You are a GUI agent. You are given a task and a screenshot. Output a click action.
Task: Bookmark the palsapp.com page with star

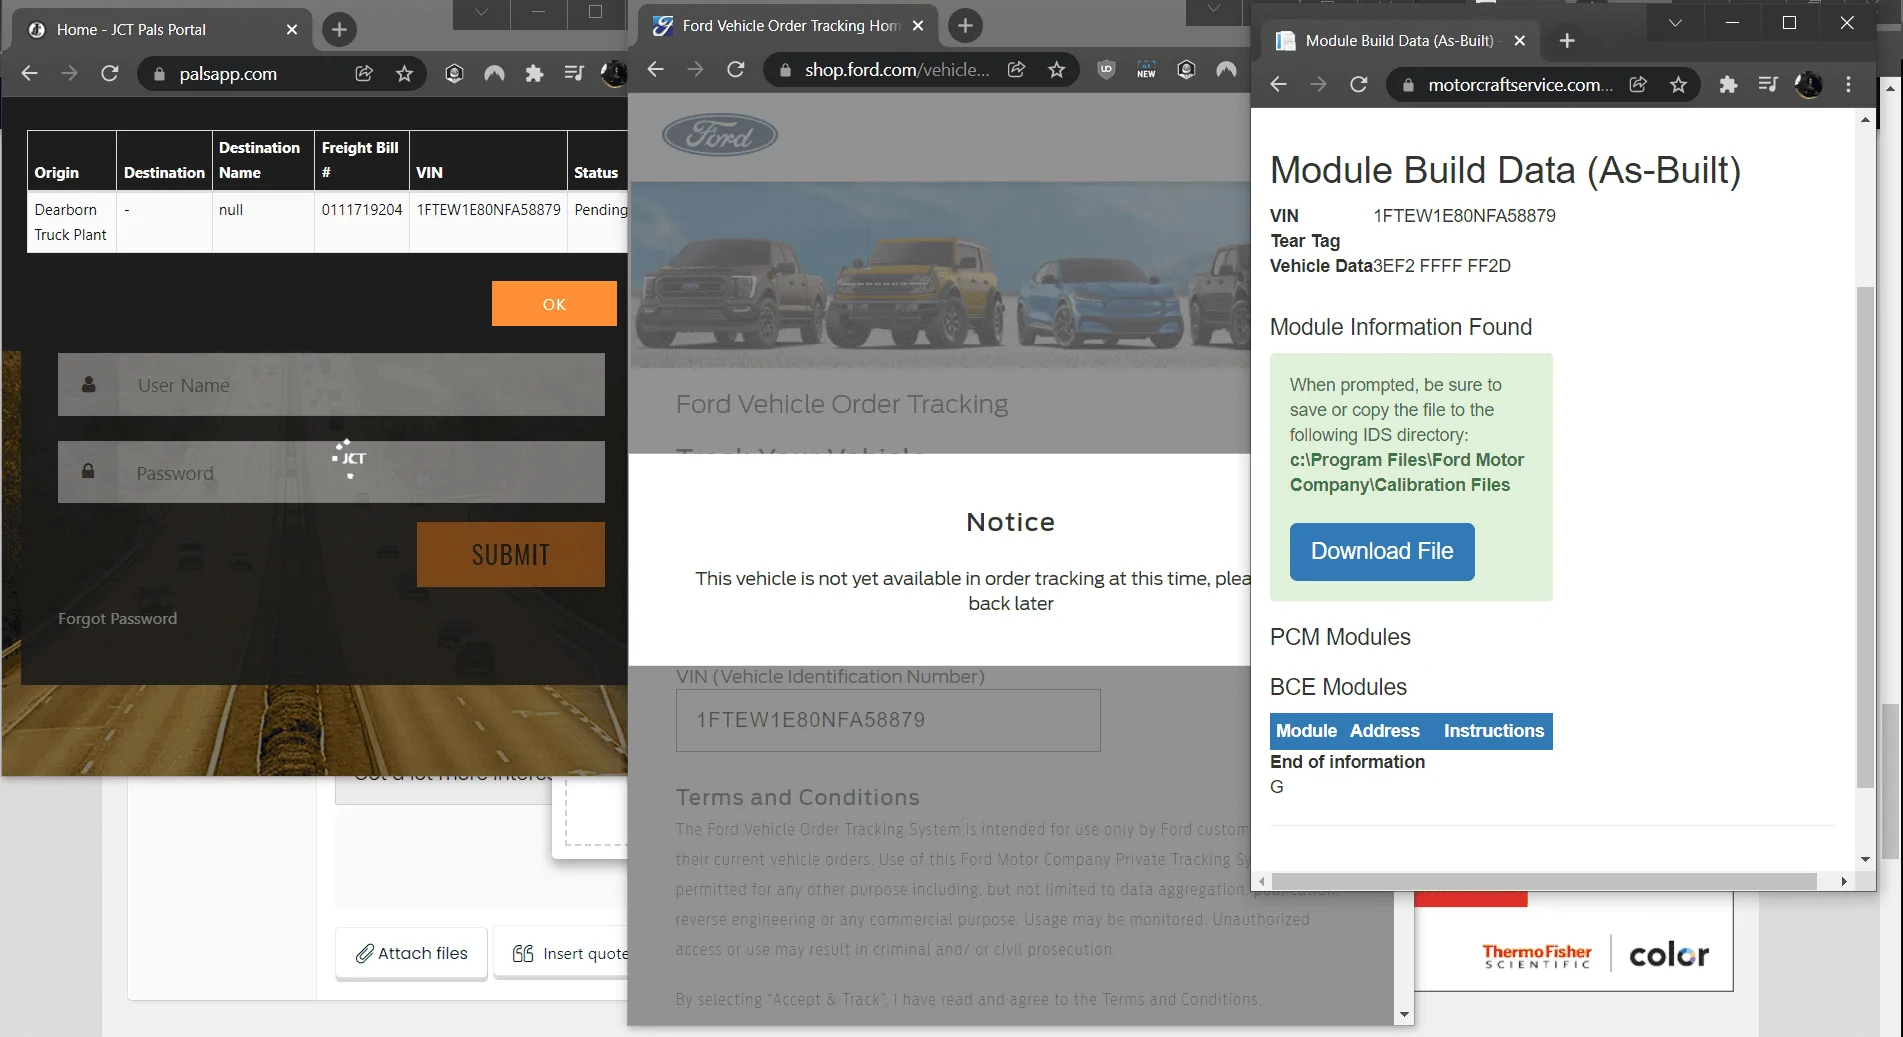pos(404,74)
